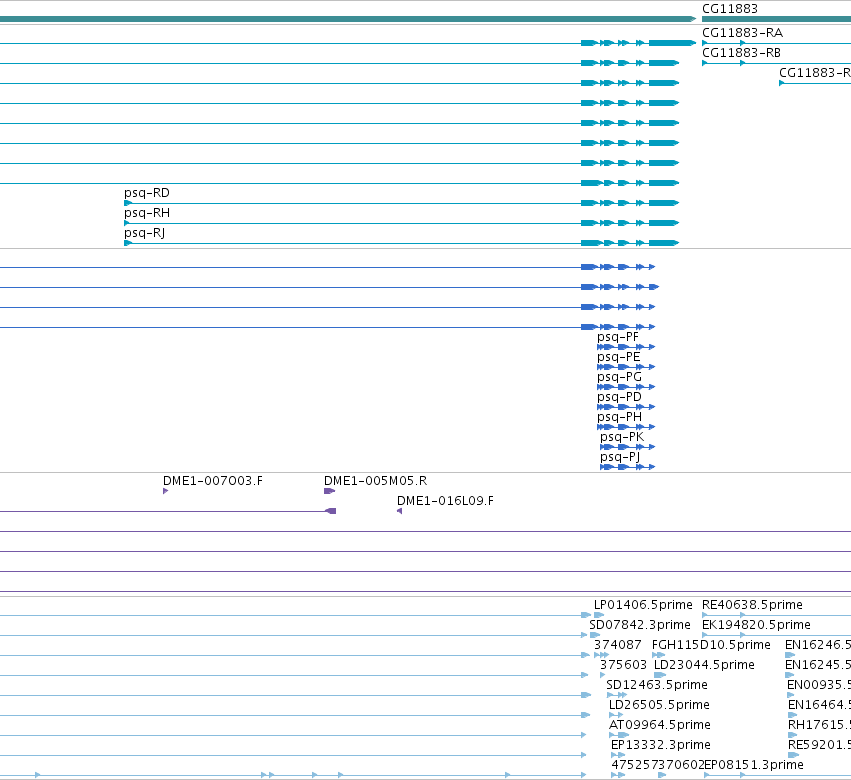Click the small arrow glyph under DME1-007O03.F
The height and width of the screenshot is (780, 851).
click(166, 491)
